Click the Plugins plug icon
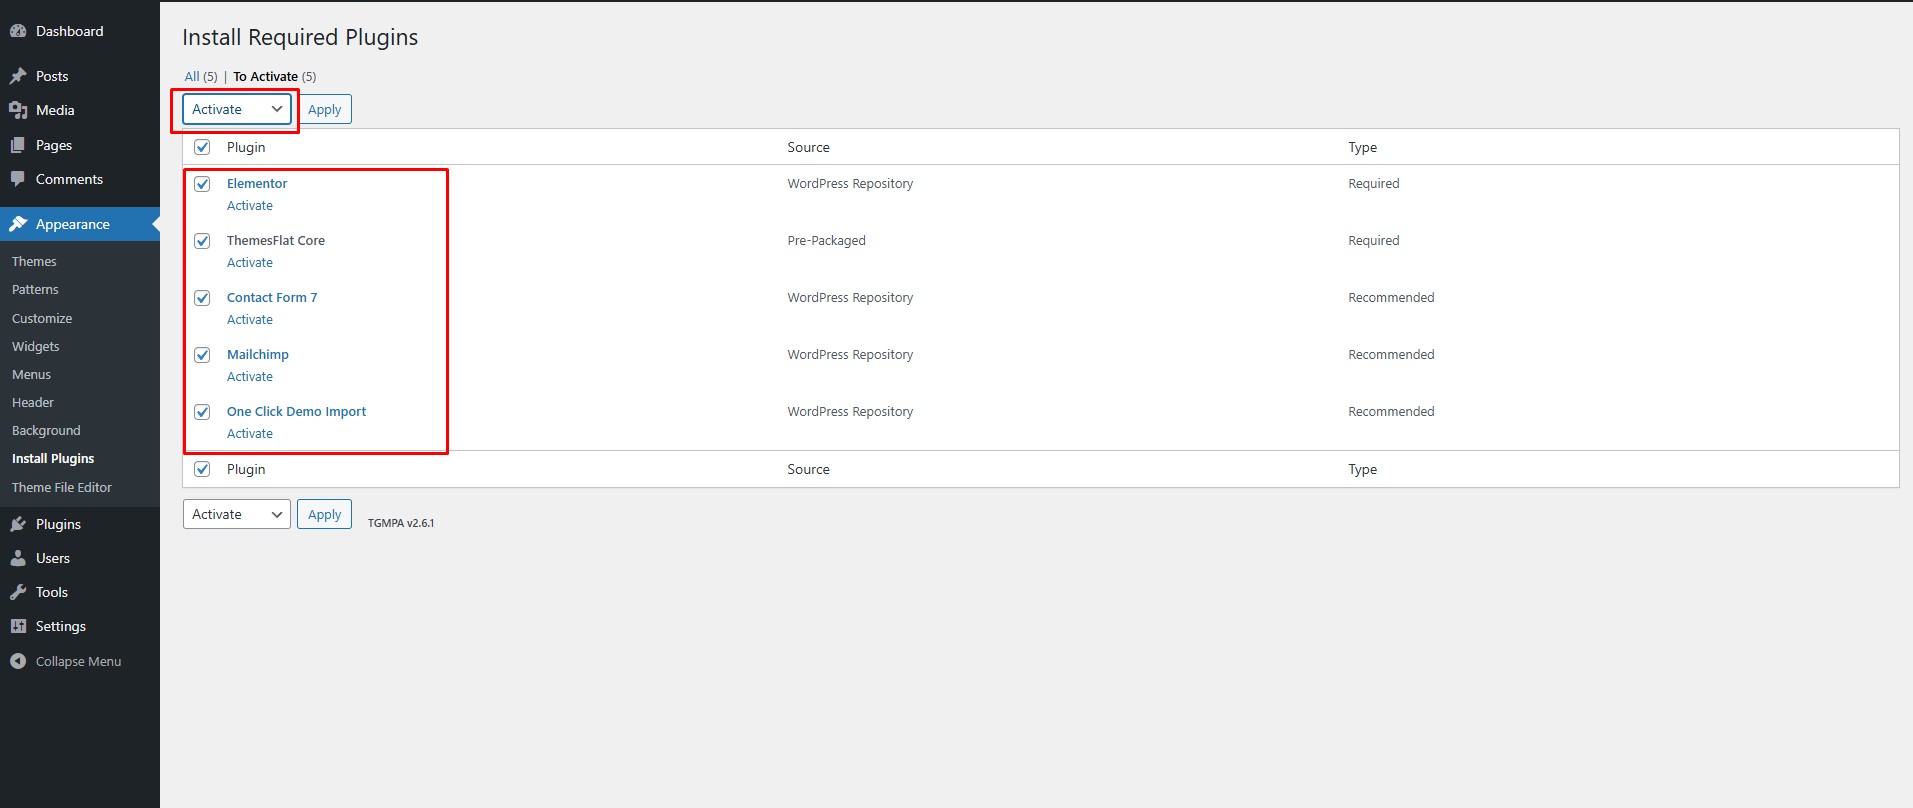Image resolution: width=1913 pixels, height=808 pixels. 18,524
